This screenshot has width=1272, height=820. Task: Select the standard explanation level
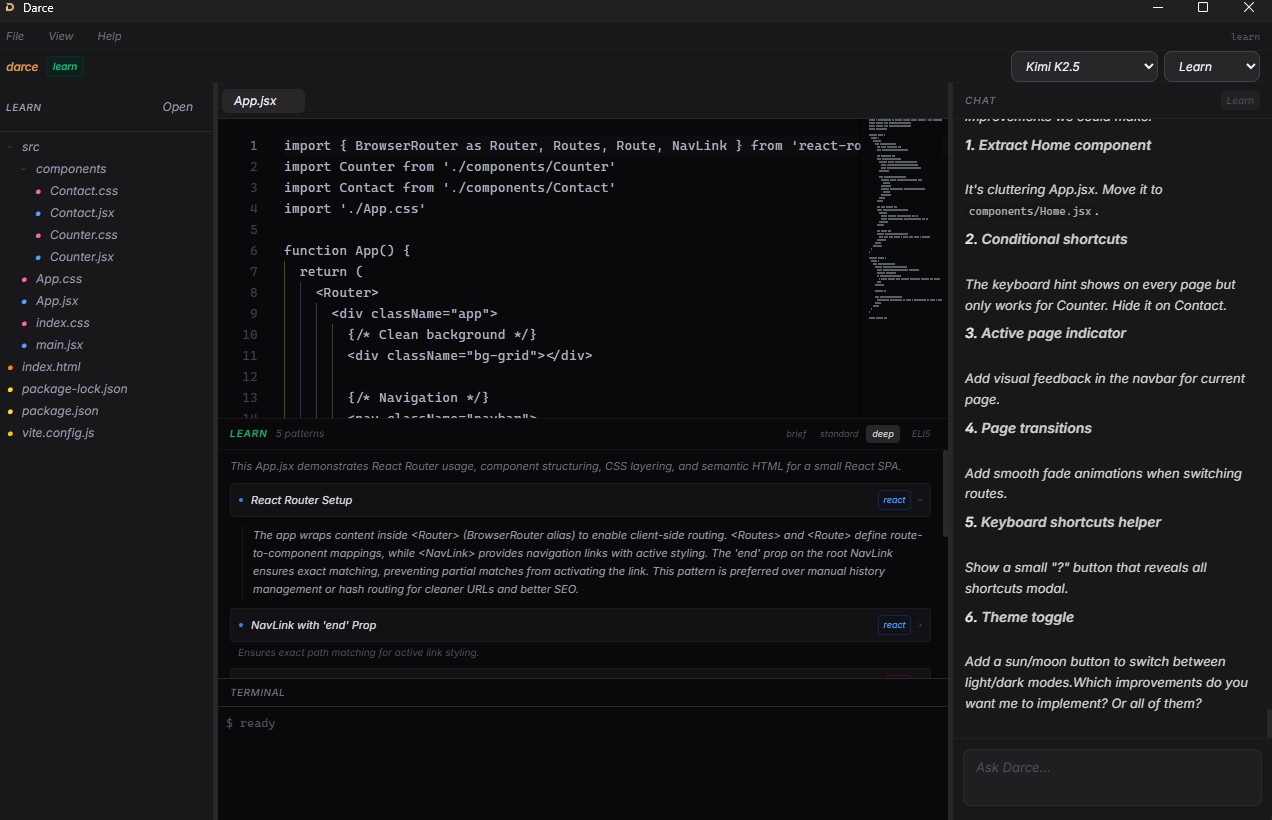click(x=839, y=434)
